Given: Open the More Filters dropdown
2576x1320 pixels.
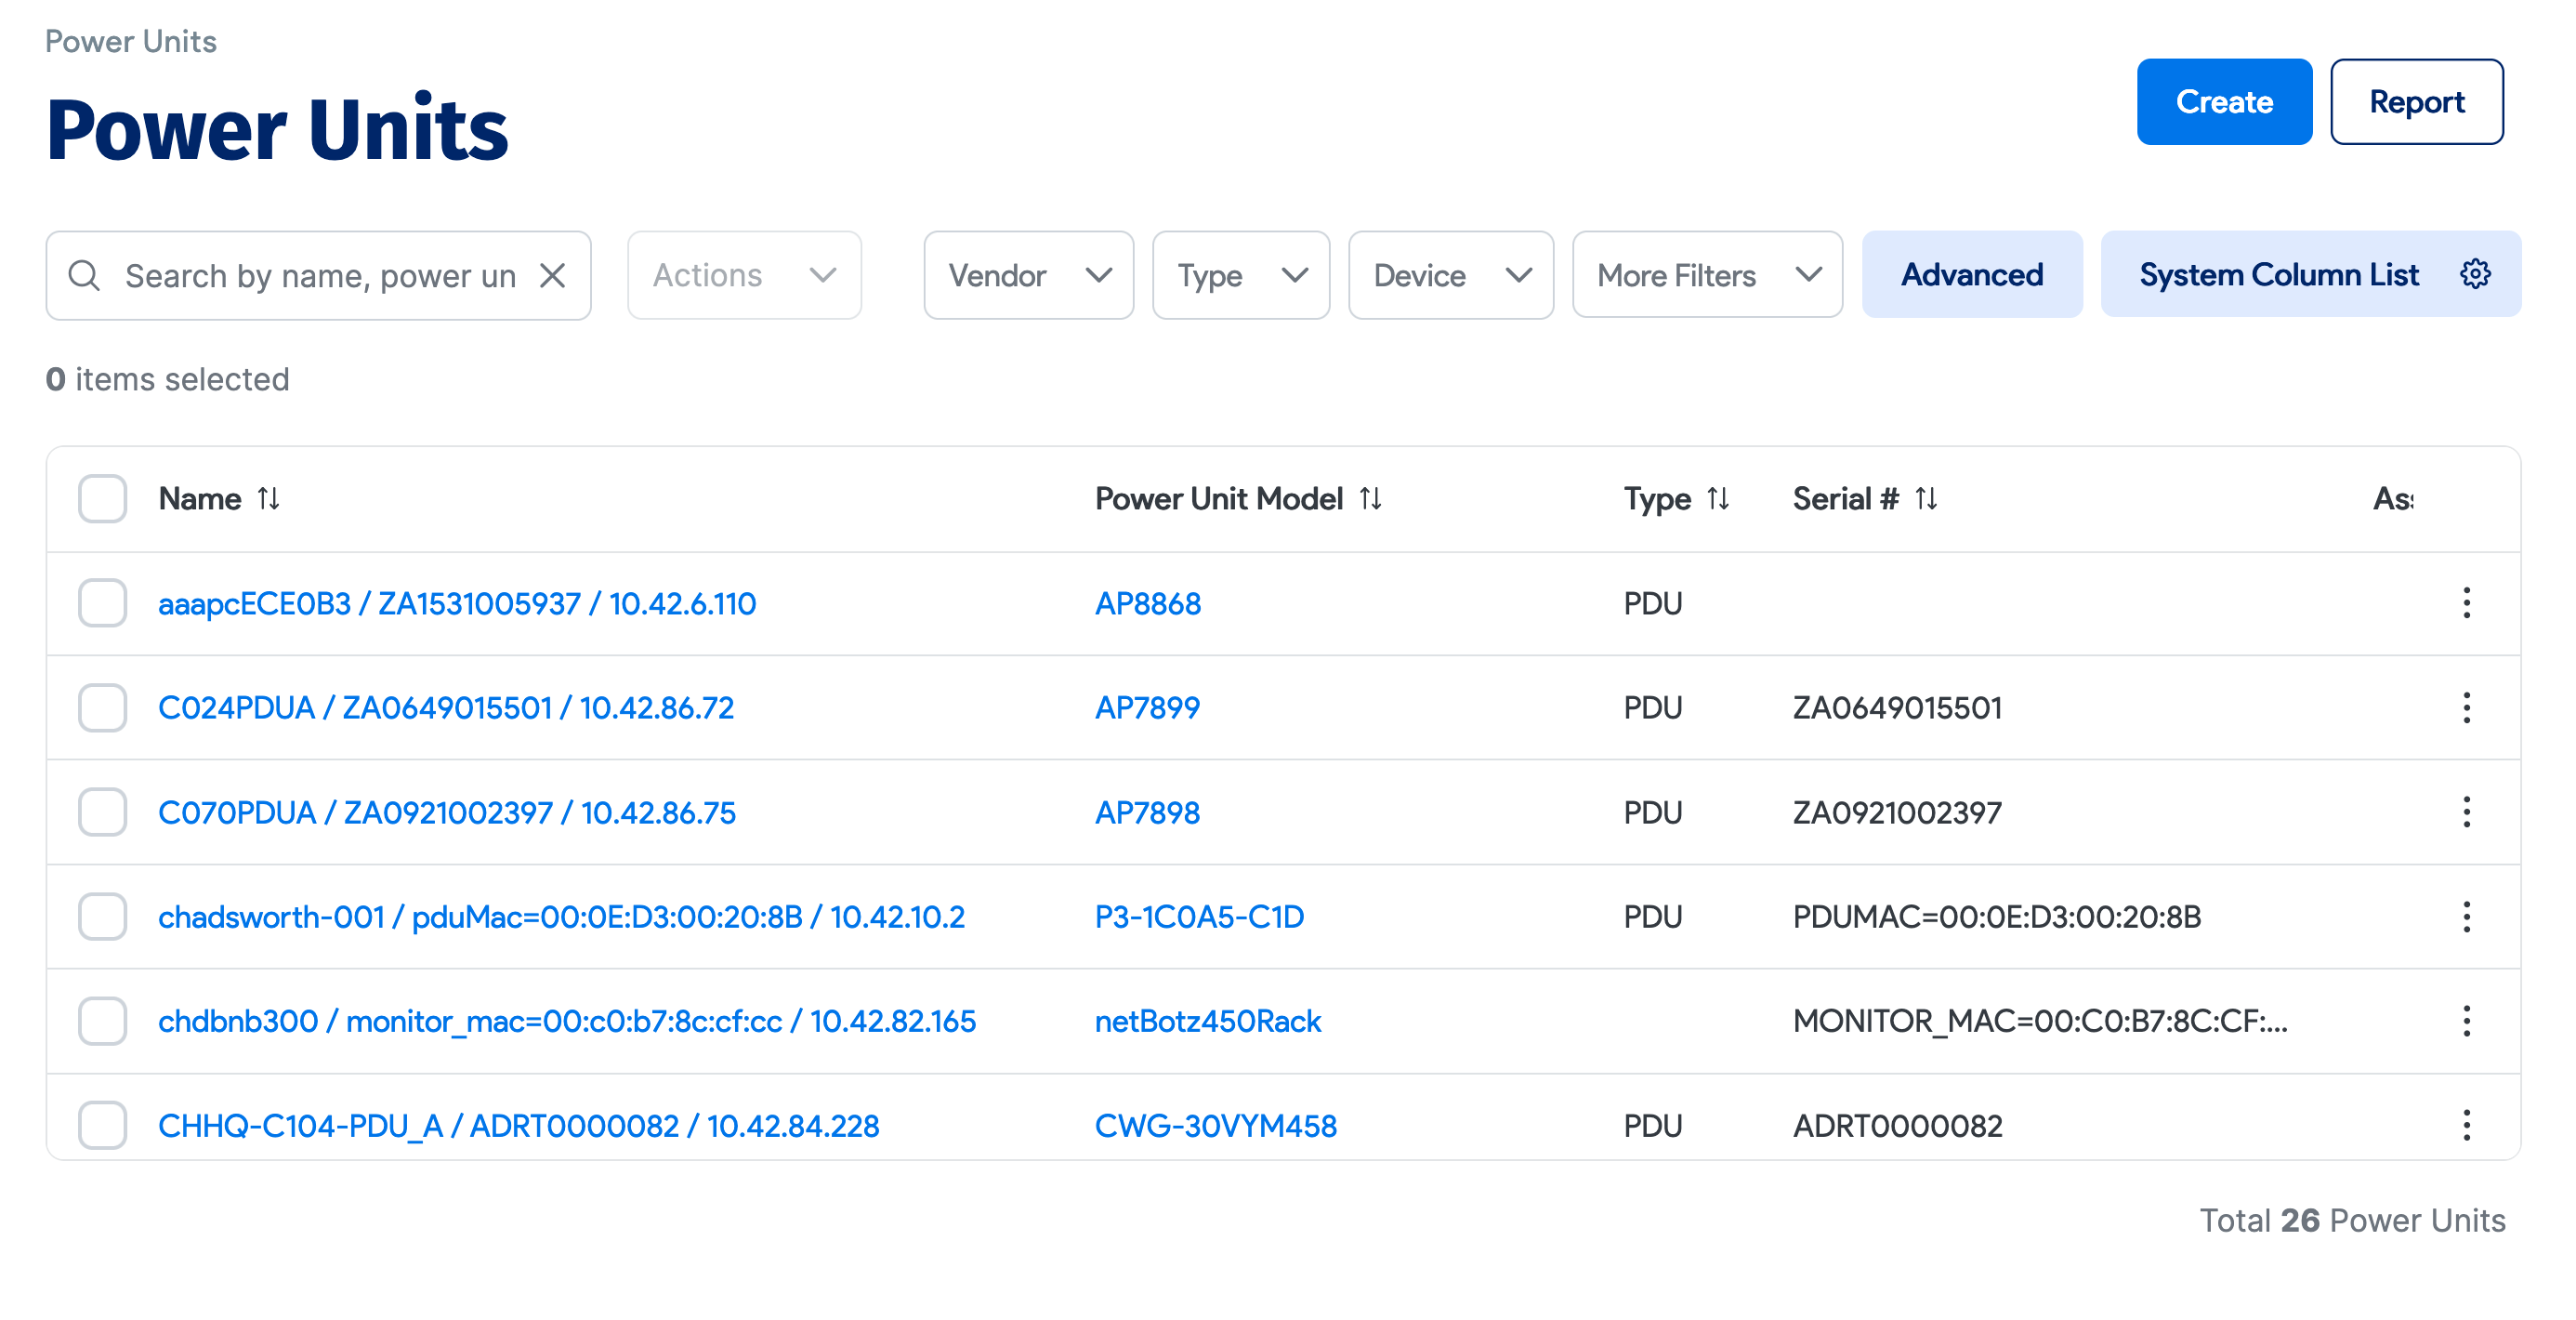Looking at the screenshot, I should pos(1706,275).
